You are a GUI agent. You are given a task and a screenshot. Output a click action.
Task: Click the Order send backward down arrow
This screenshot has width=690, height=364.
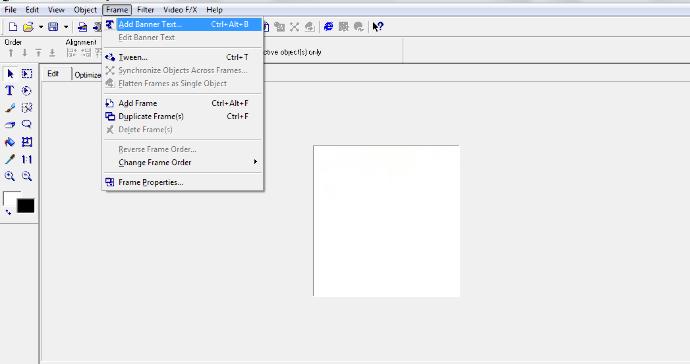[x=25, y=53]
